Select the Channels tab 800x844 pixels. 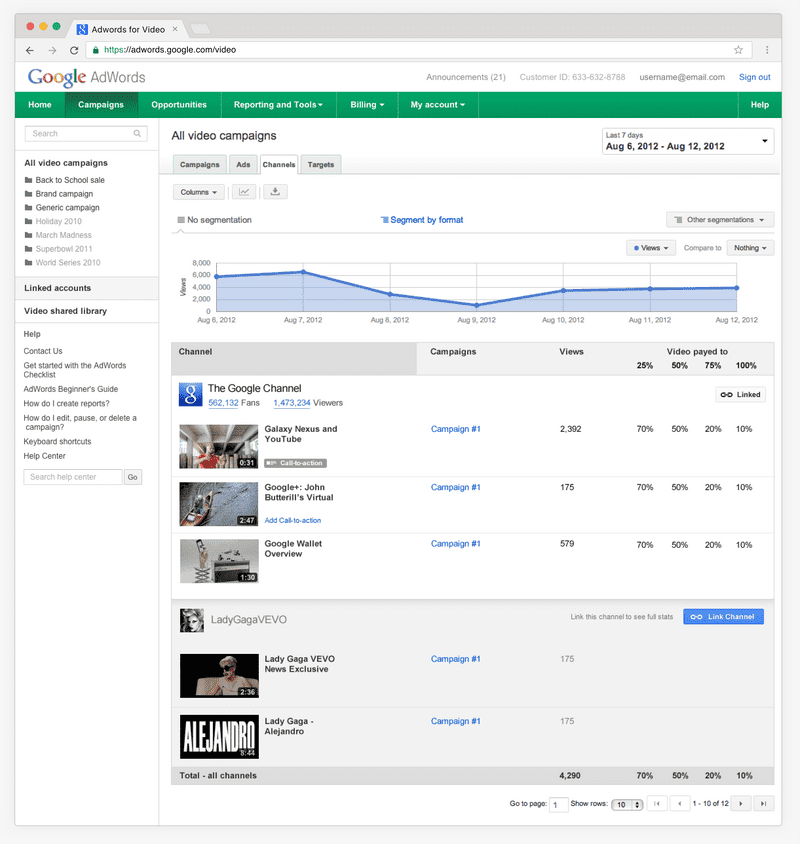point(279,164)
